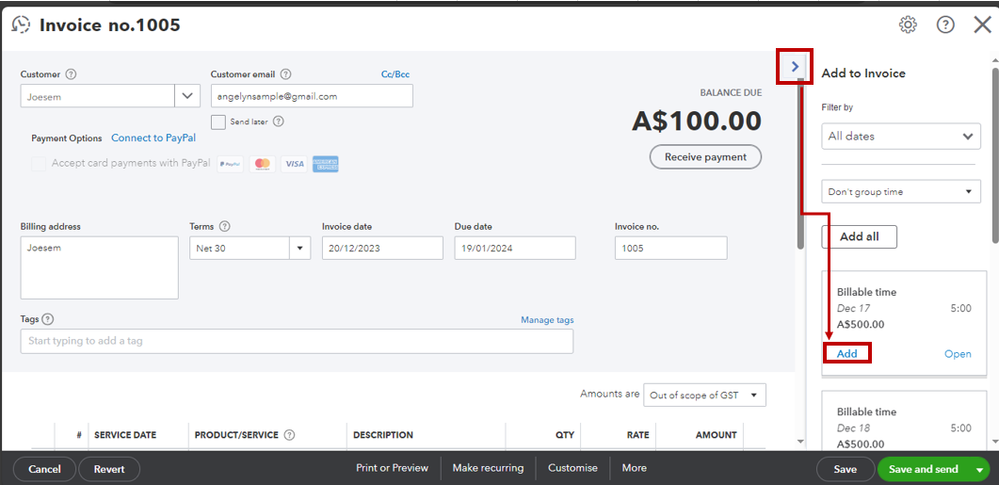The image size is (999, 485).
Task: Tick Accept card payments with PayPal checkbox
Action: [x=39, y=163]
